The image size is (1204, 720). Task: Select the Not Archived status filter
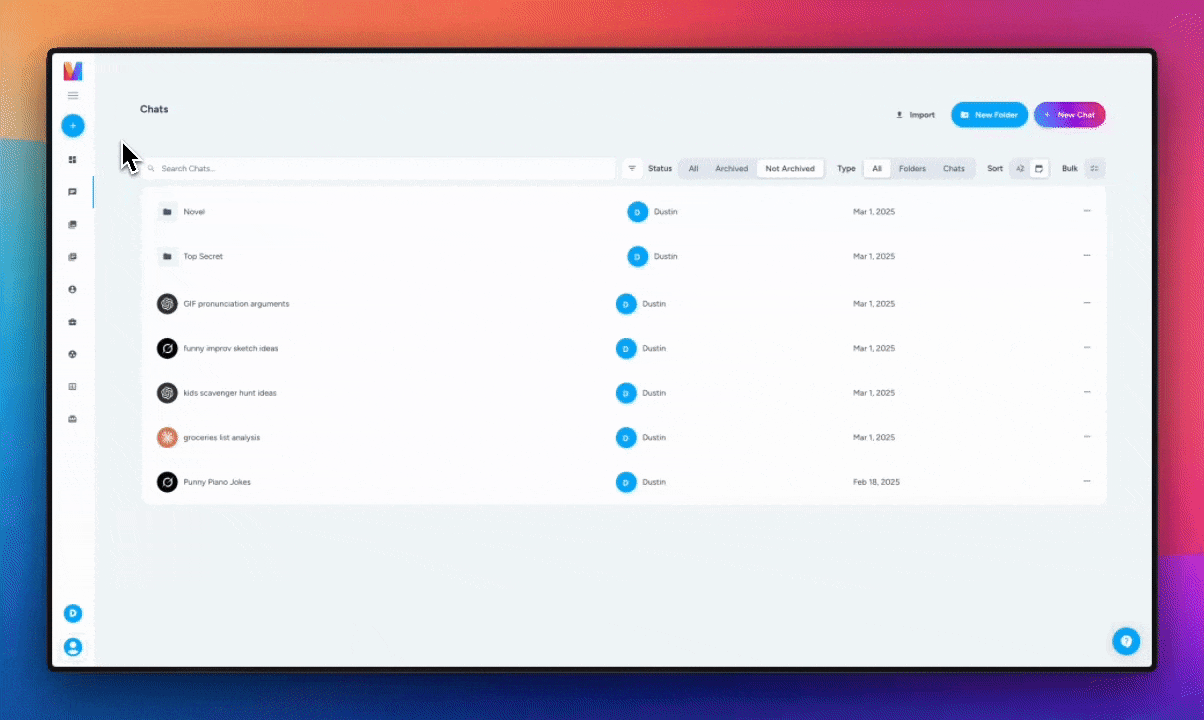tap(790, 169)
